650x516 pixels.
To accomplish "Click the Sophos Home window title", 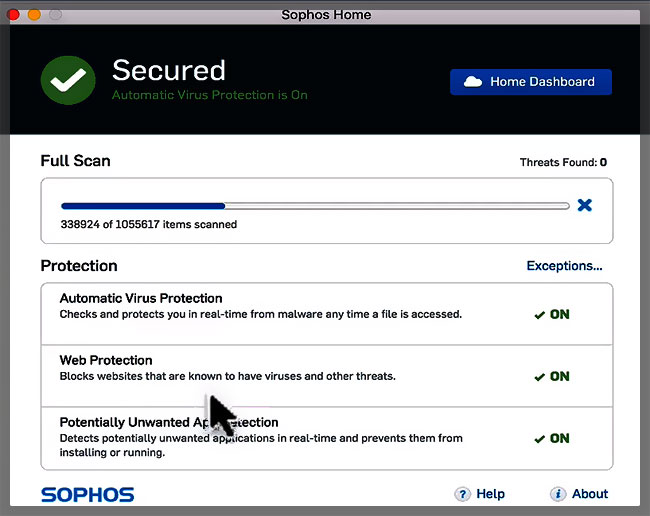I will tap(326, 15).
